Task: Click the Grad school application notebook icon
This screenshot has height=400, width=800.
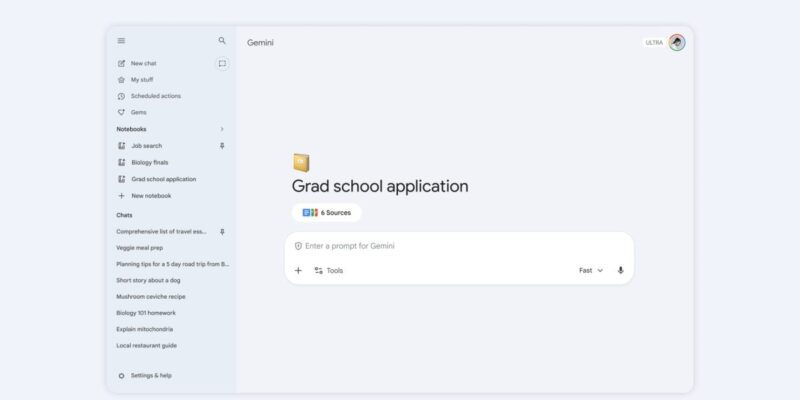Action: coord(121,179)
